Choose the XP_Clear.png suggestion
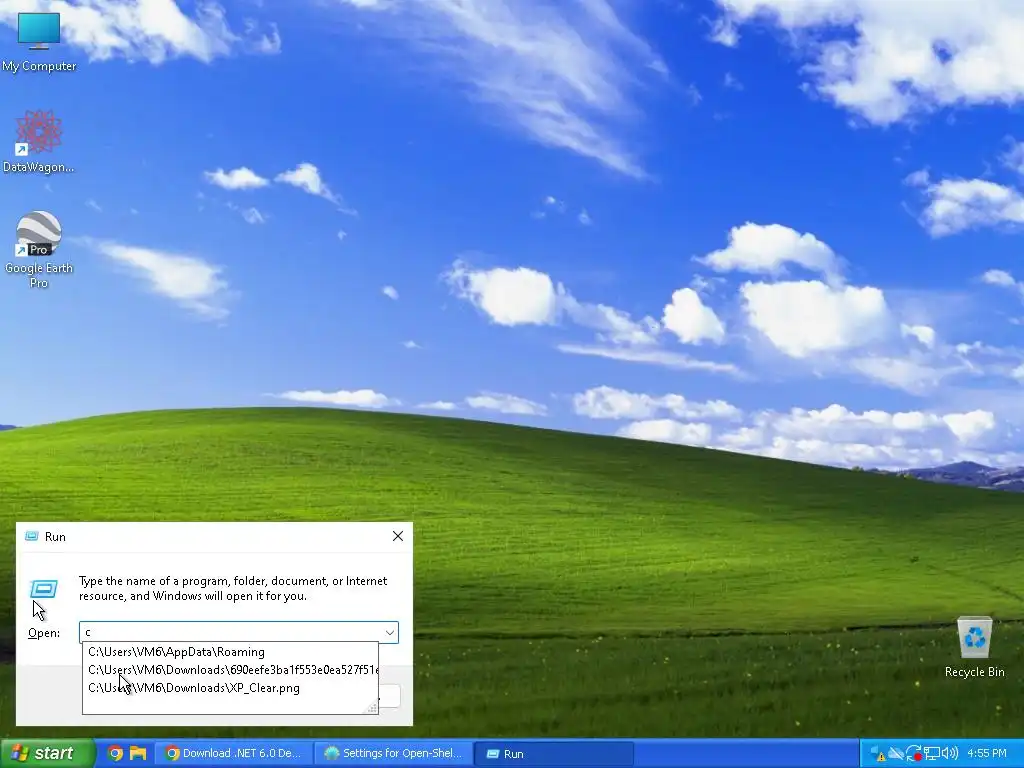The height and width of the screenshot is (768, 1024). tap(230, 688)
